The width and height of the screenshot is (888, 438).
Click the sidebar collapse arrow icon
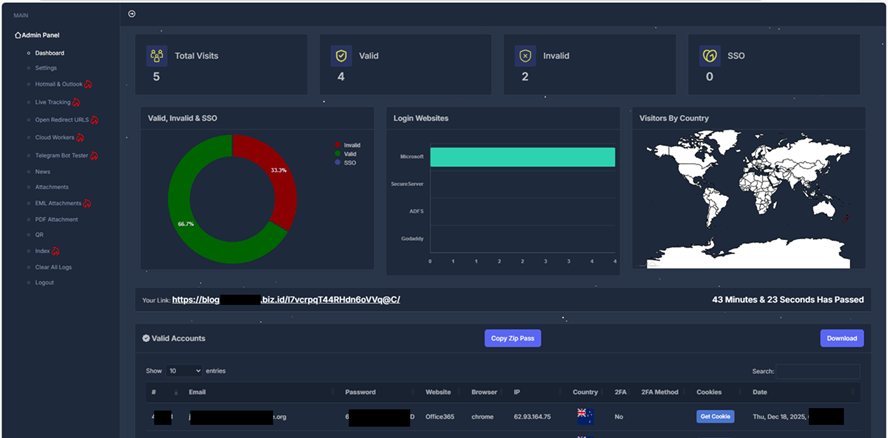(x=132, y=14)
